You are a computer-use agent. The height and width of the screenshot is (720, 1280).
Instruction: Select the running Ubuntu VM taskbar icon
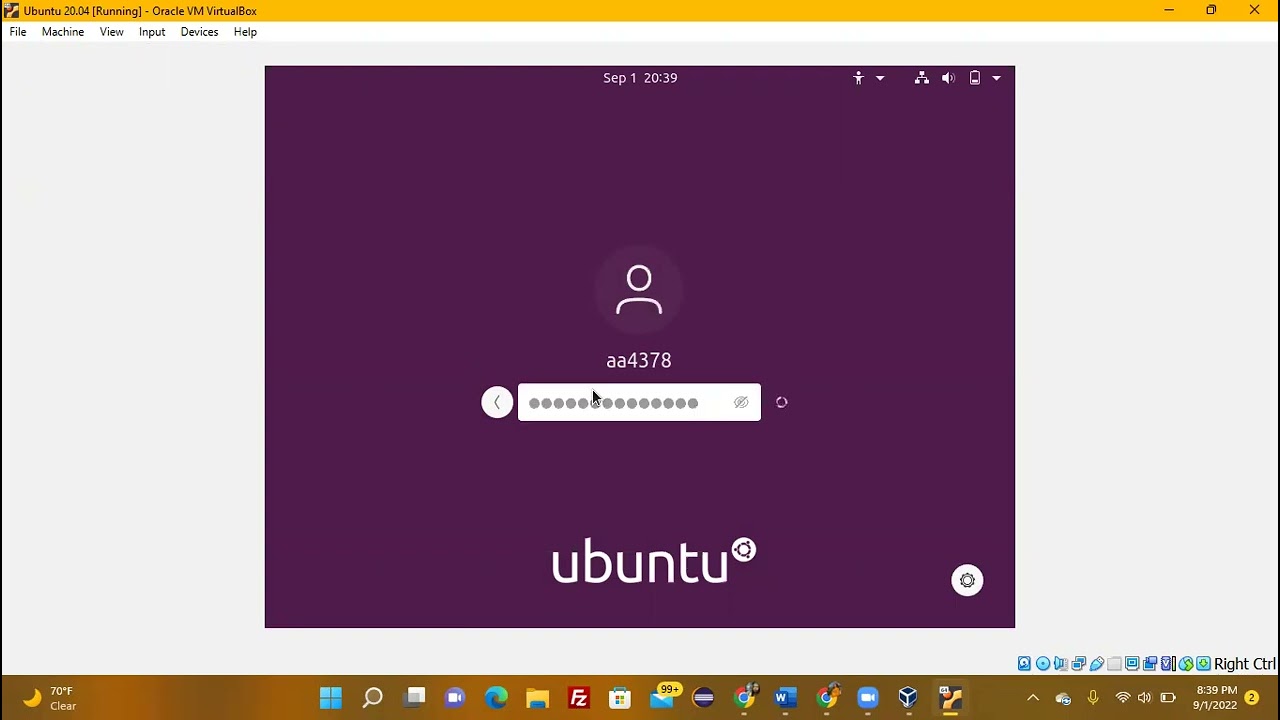[x=950, y=697]
